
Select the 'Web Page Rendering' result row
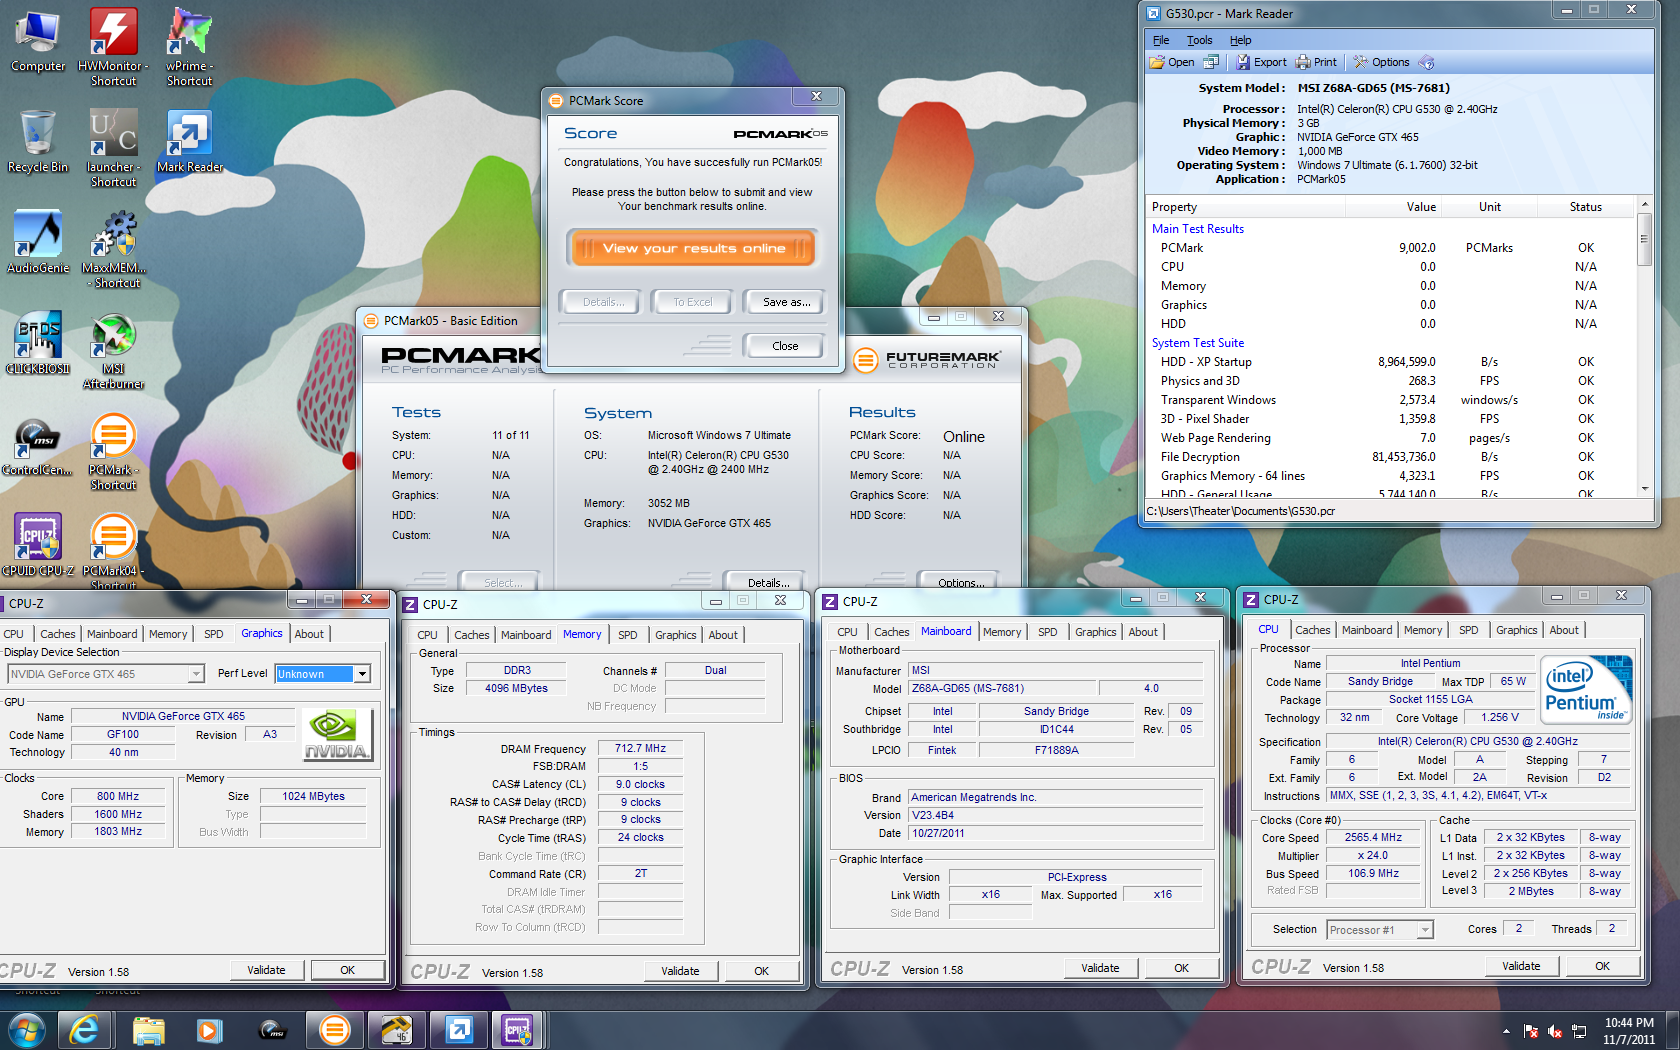[1390, 438]
